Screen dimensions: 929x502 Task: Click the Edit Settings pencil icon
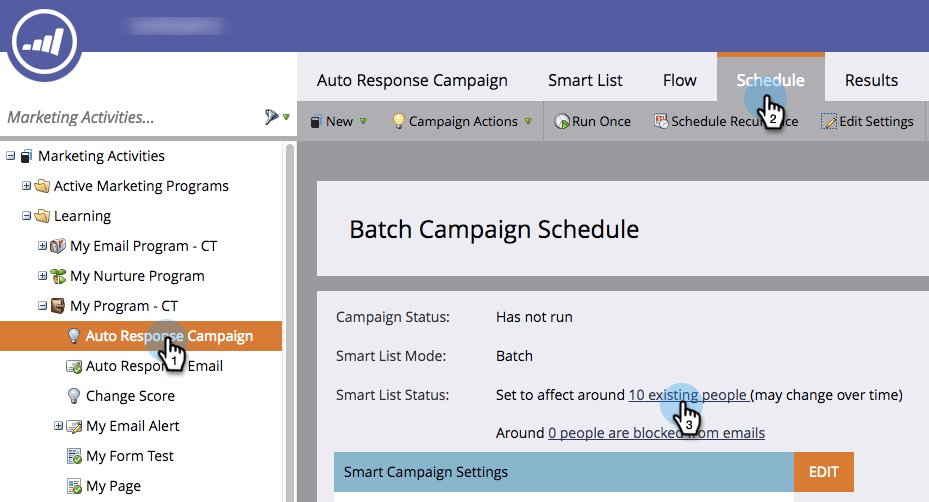point(829,121)
